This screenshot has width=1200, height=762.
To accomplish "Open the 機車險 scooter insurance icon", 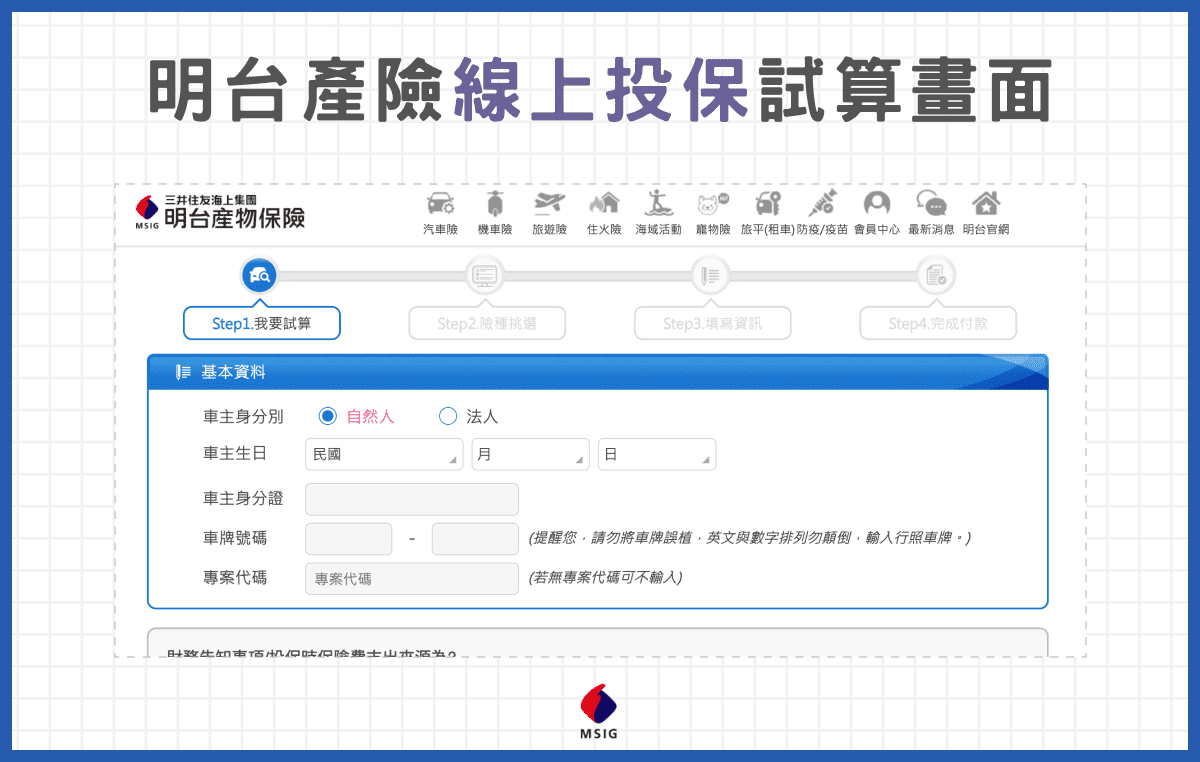I will click(494, 204).
